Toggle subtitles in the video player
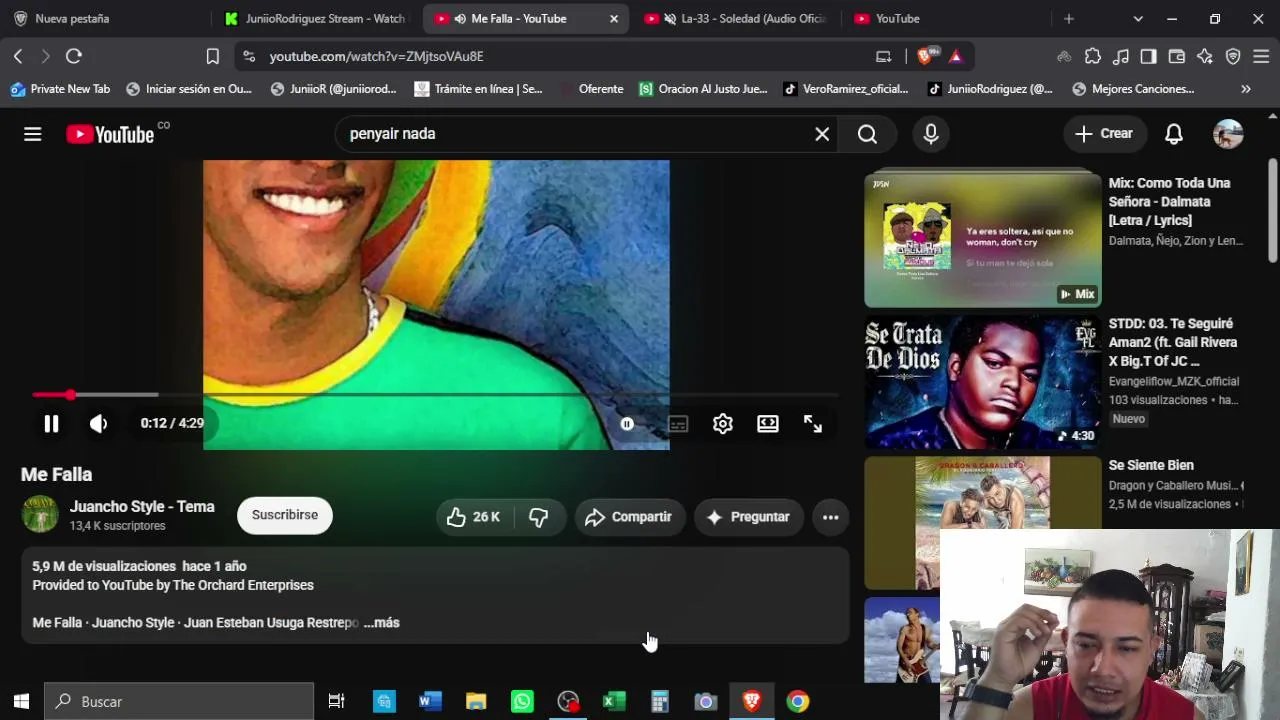Viewport: 1280px width, 720px height. [678, 424]
